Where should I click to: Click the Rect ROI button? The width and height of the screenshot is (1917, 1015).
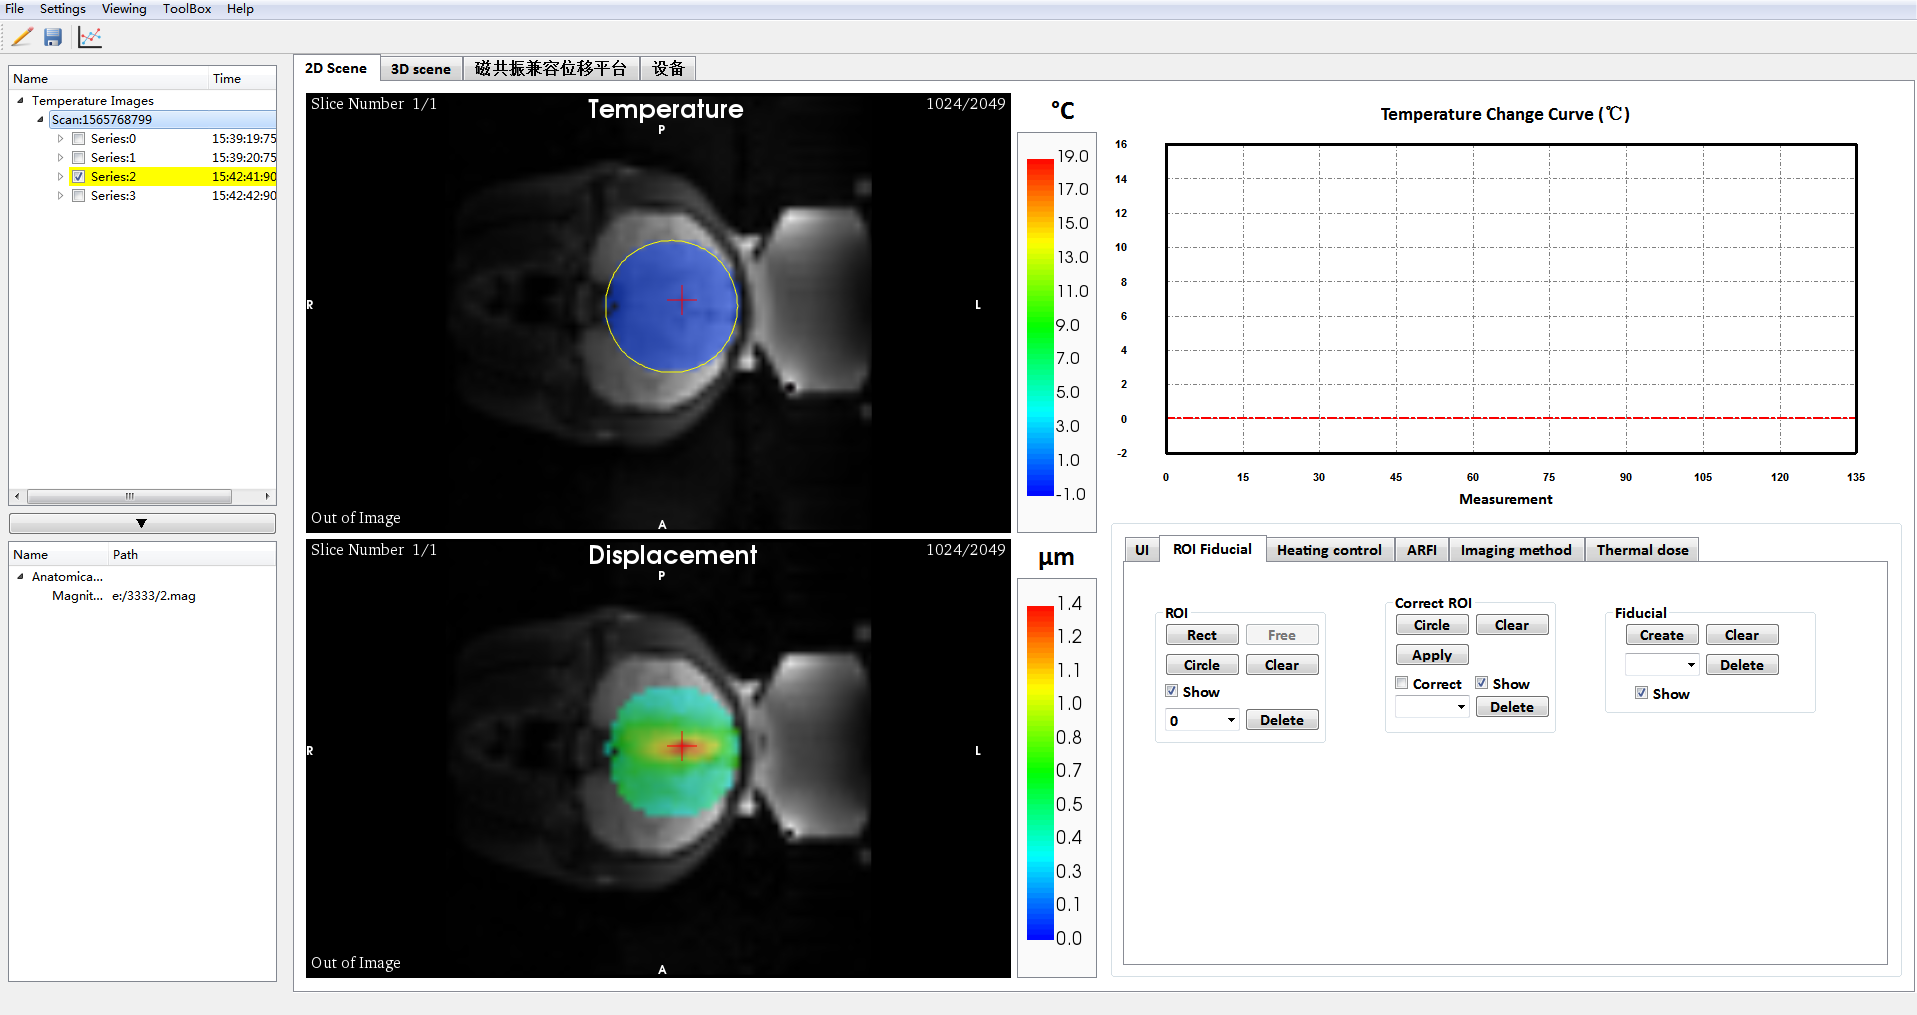tap(1201, 635)
